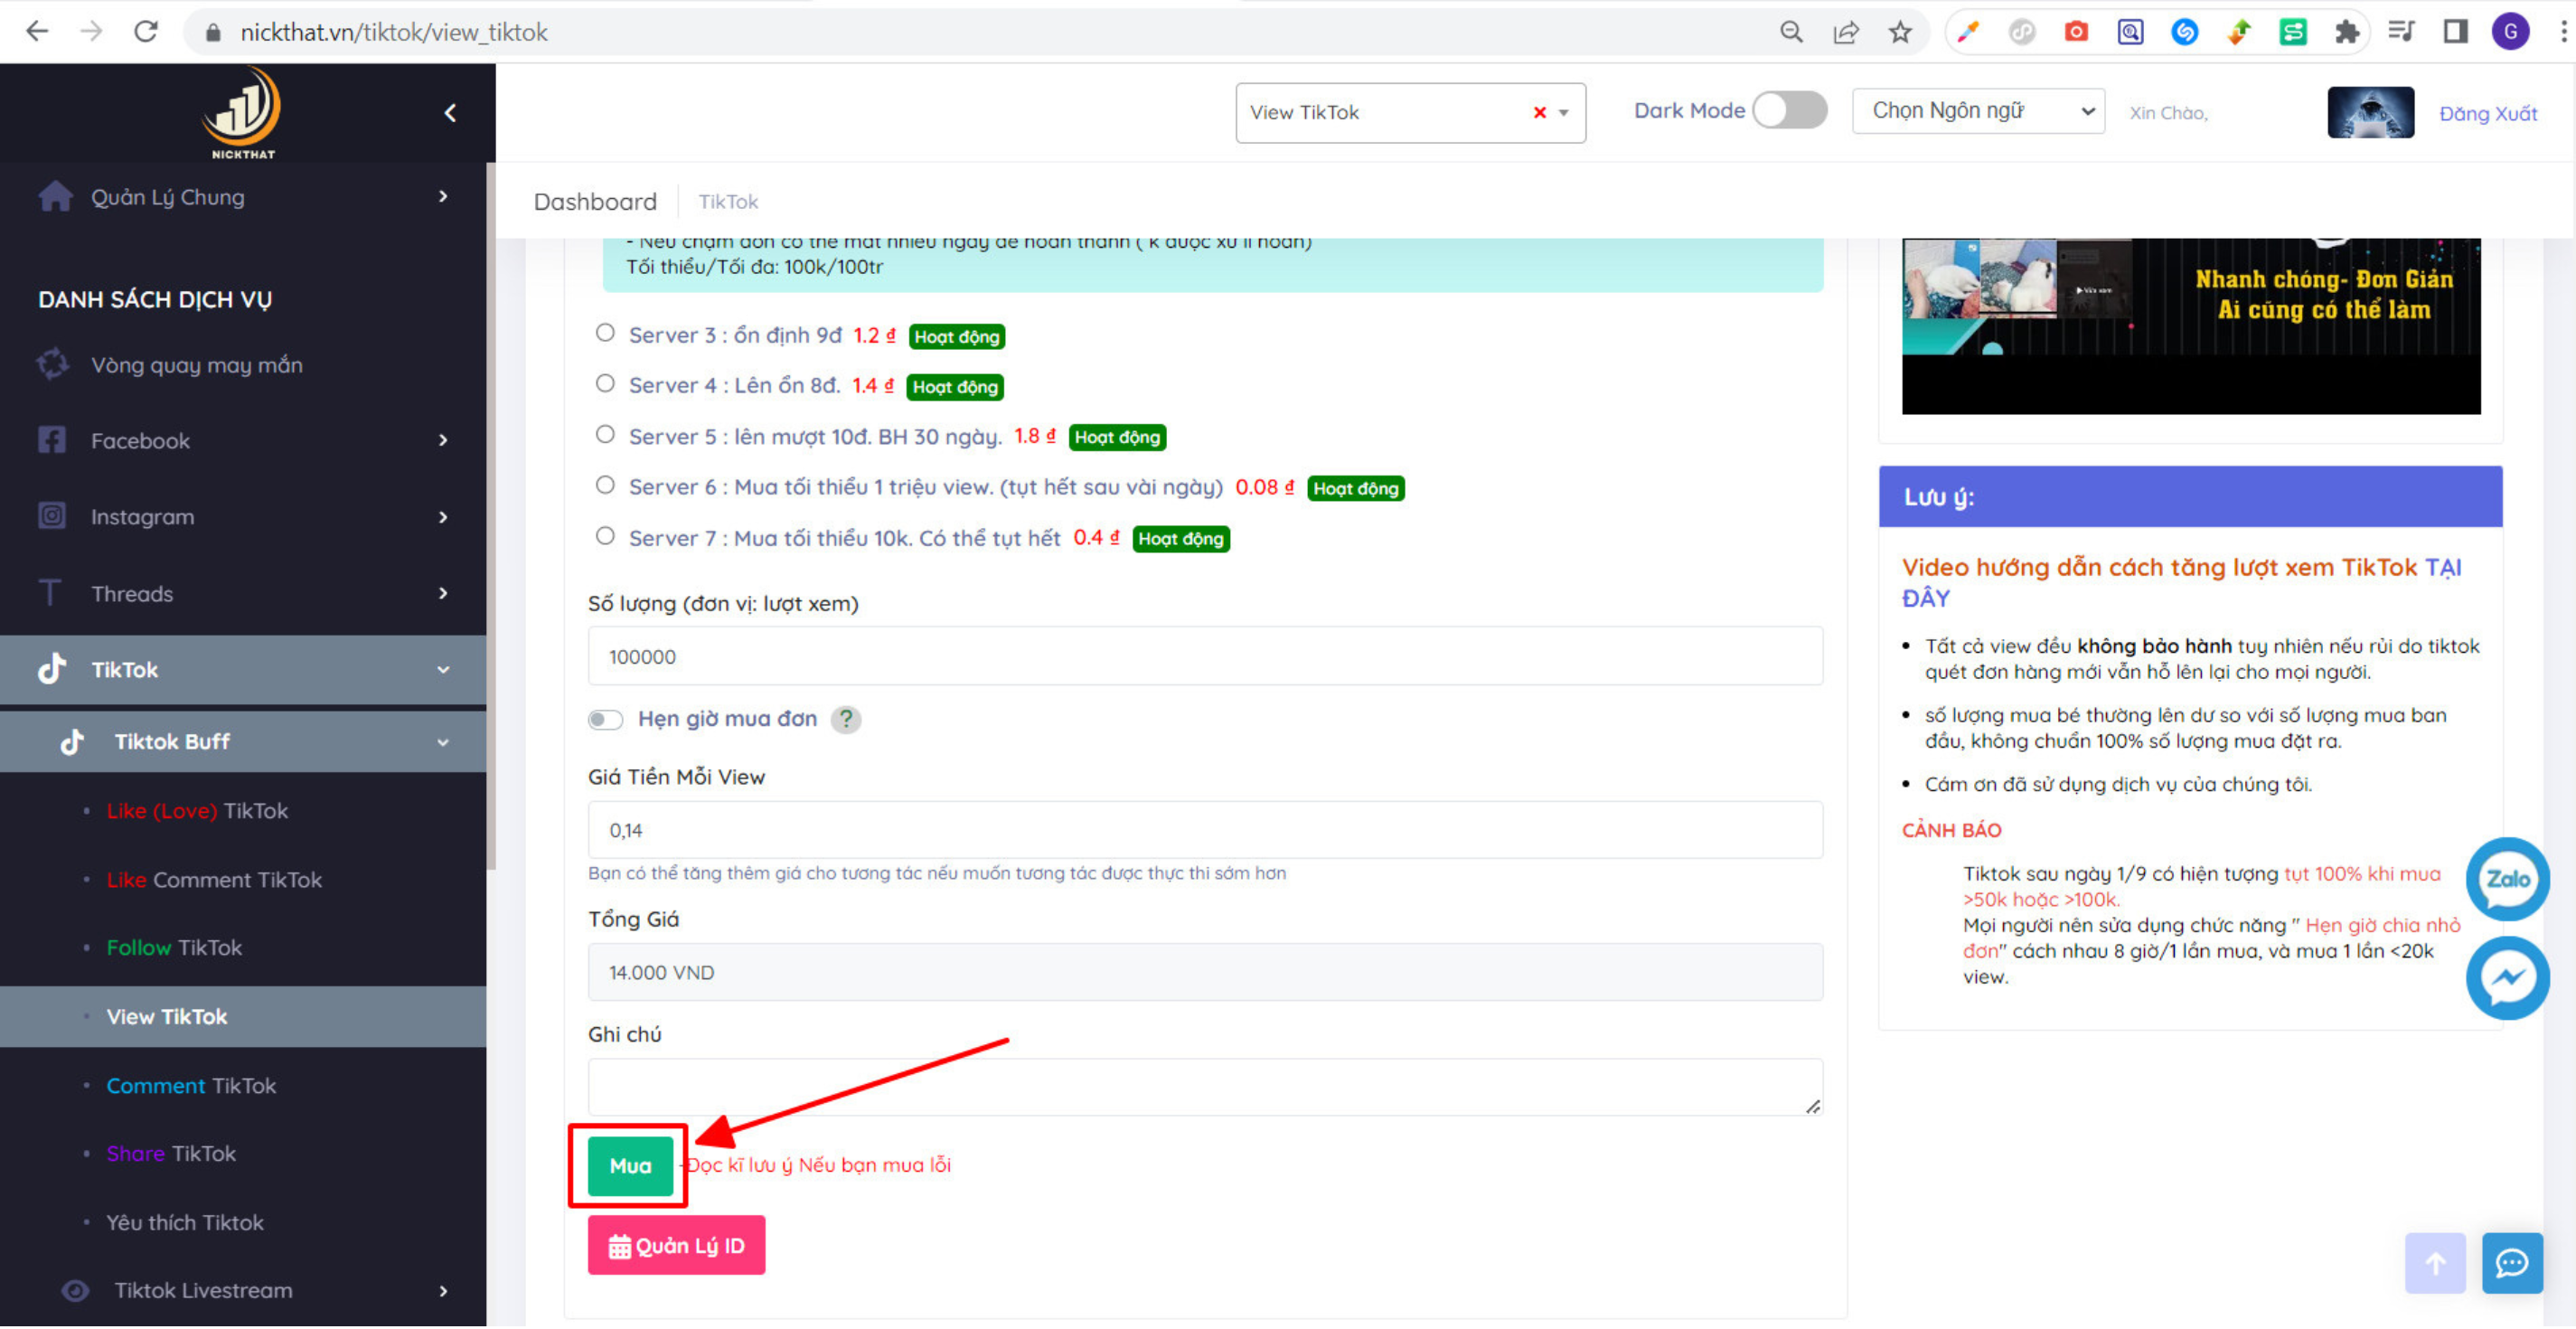Select Server 5 radio button
The width and height of the screenshot is (2576, 1329).
[x=605, y=434]
